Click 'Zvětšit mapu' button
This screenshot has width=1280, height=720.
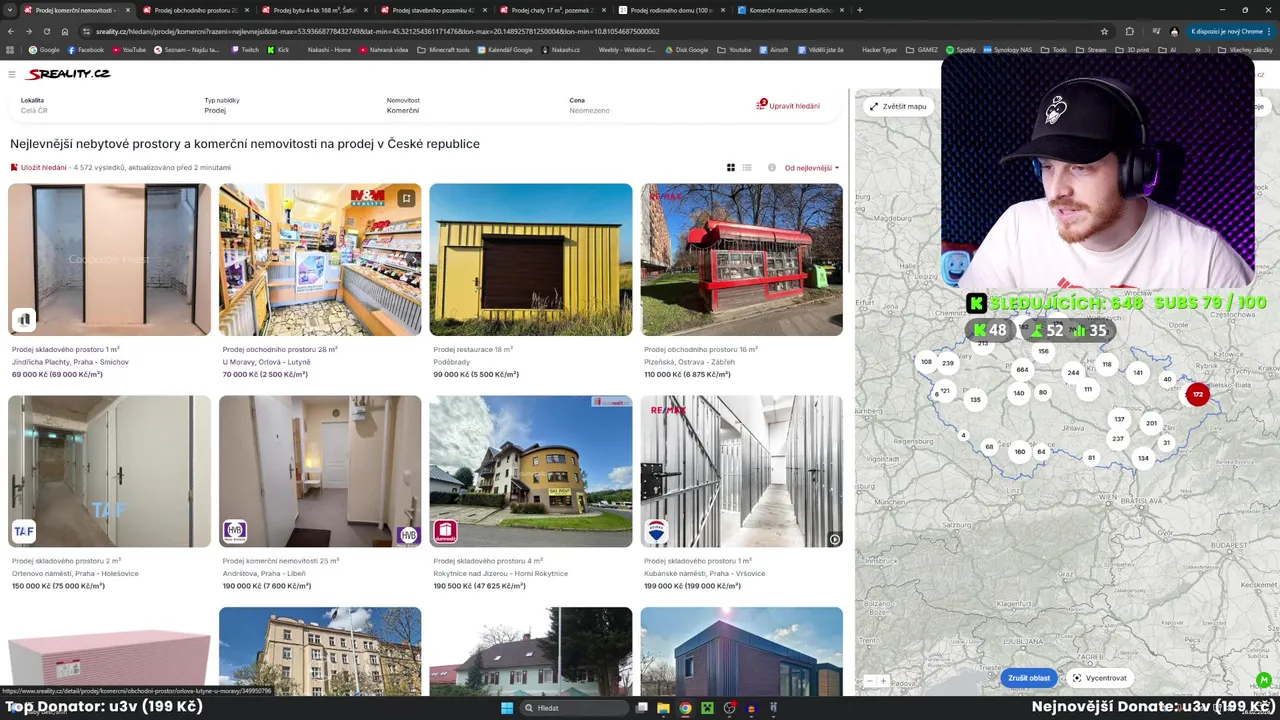tap(898, 106)
